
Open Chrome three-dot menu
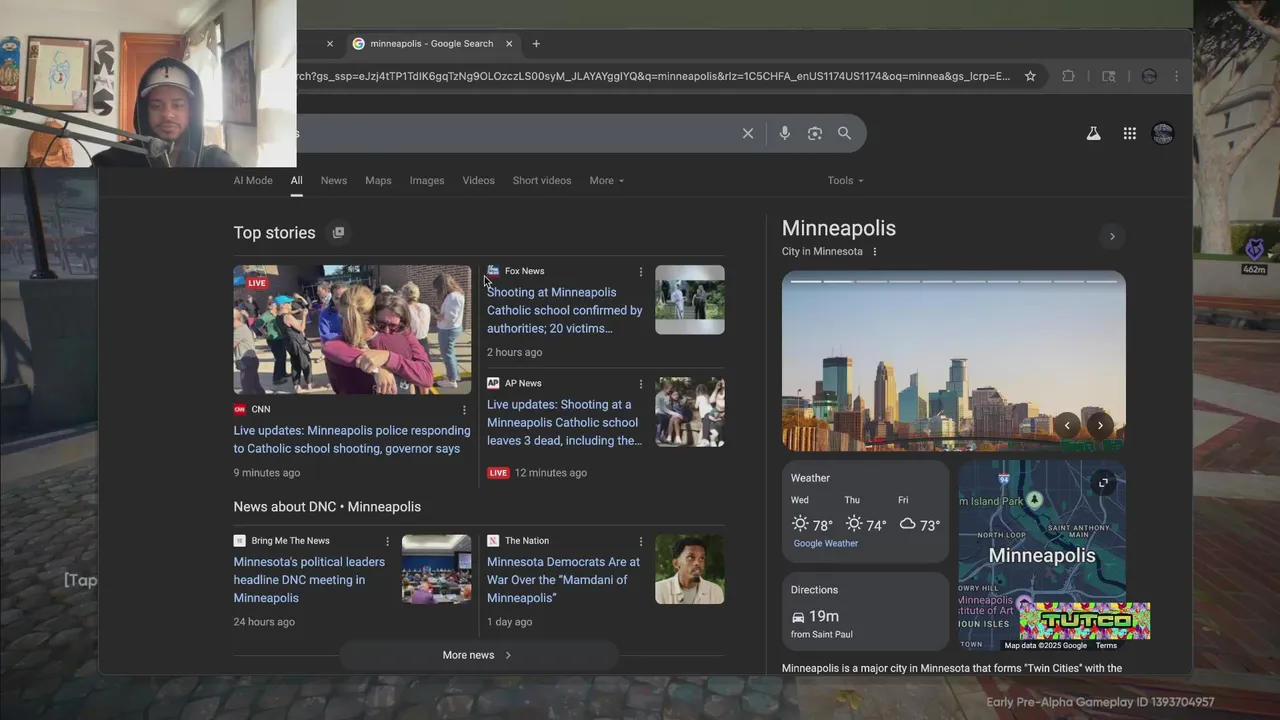pyautogui.click(x=1176, y=76)
